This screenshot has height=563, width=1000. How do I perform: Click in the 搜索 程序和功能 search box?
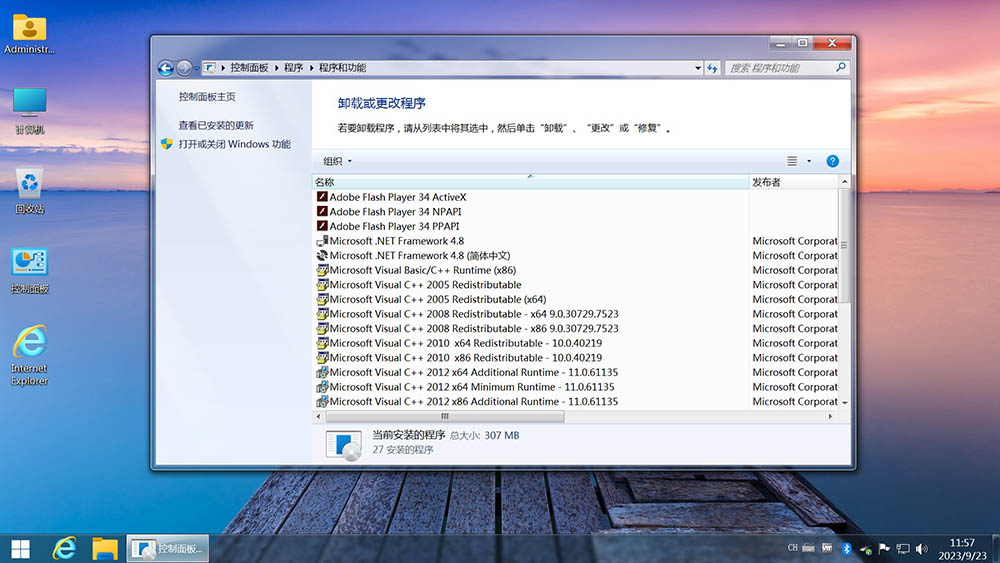pos(780,68)
